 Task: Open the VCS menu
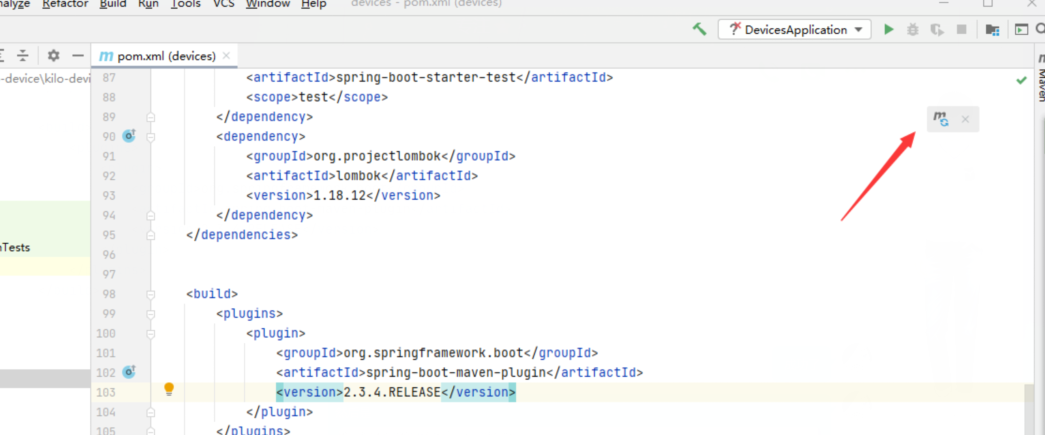click(x=224, y=4)
